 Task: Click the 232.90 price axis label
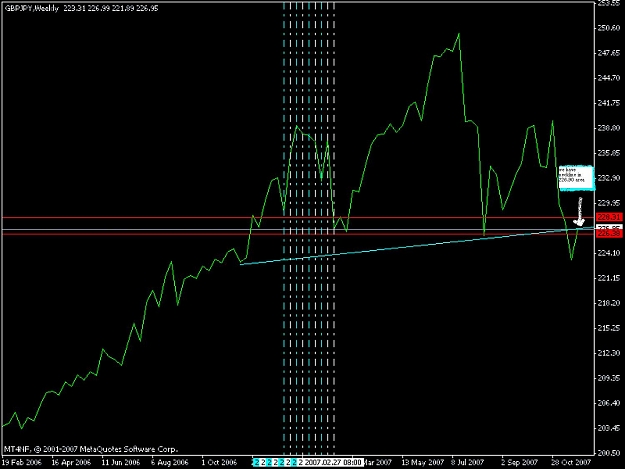point(608,178)
